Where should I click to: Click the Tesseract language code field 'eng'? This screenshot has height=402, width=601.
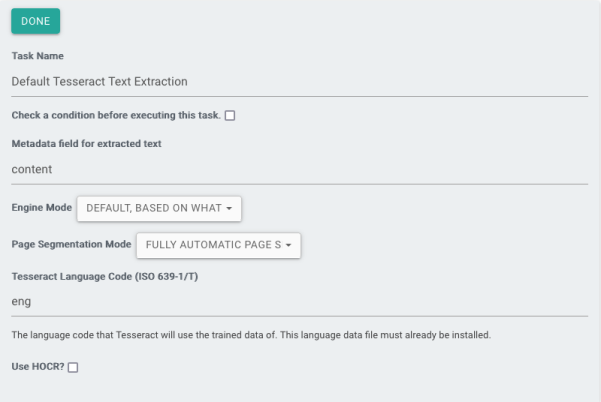[x=298, y=299]
